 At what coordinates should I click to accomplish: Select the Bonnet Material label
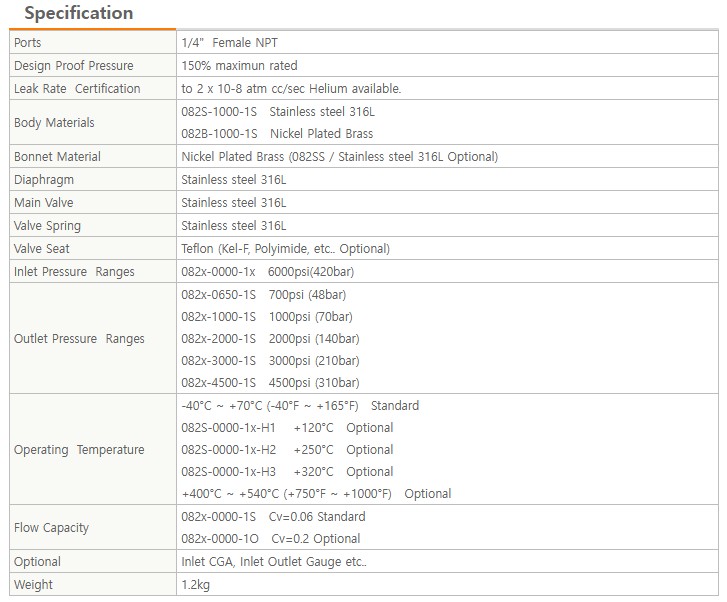coord(57,156)
